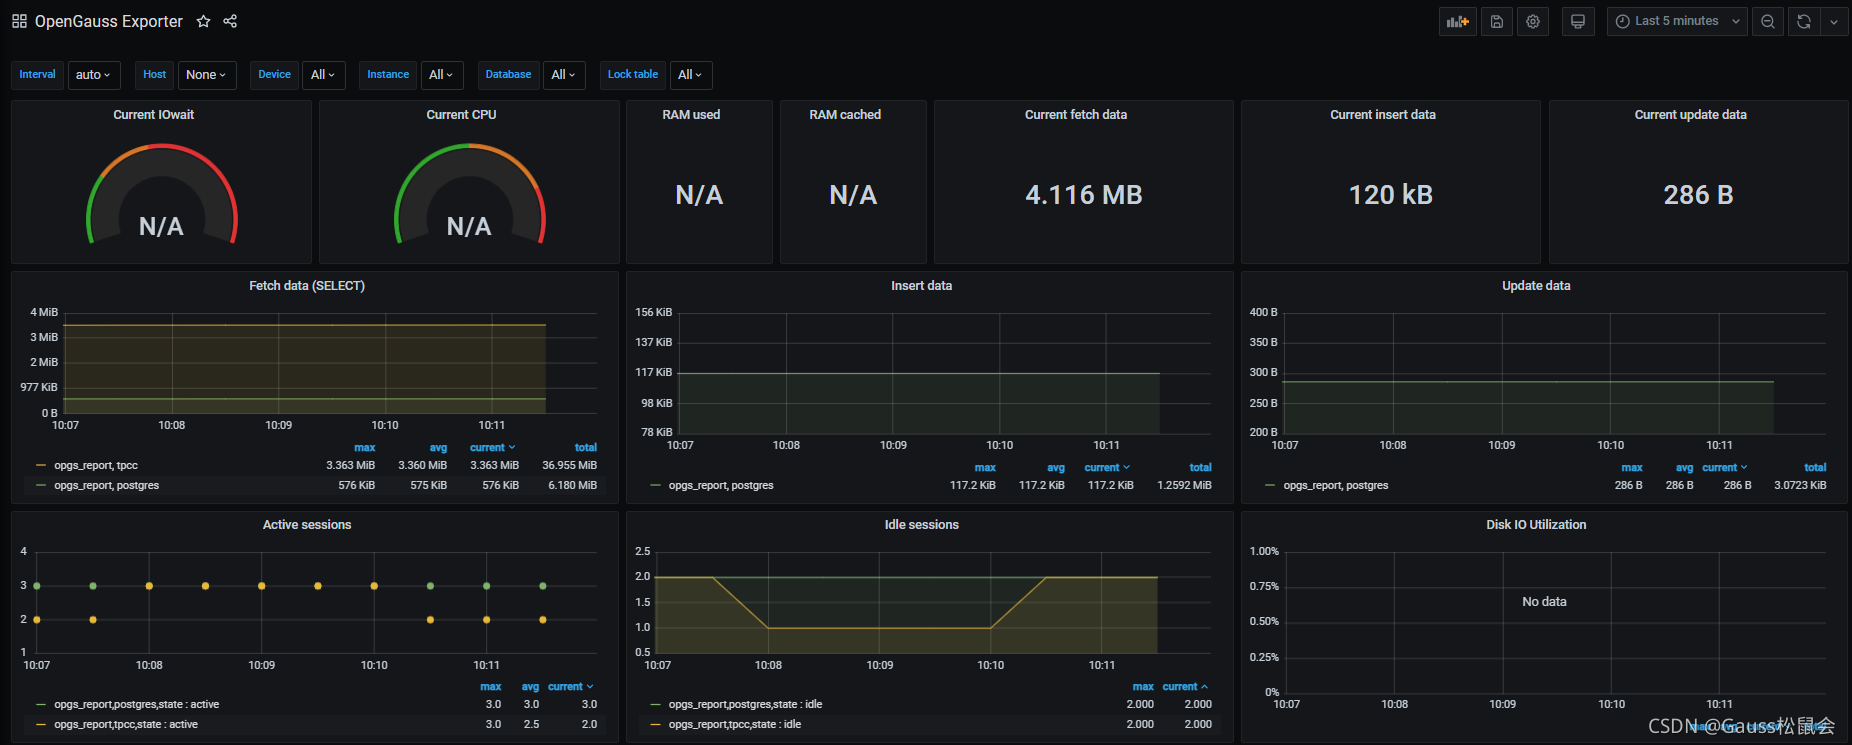Screen dimensions: 1852x745
Task: Add a new panel to dashboard
Action: 1458,21
